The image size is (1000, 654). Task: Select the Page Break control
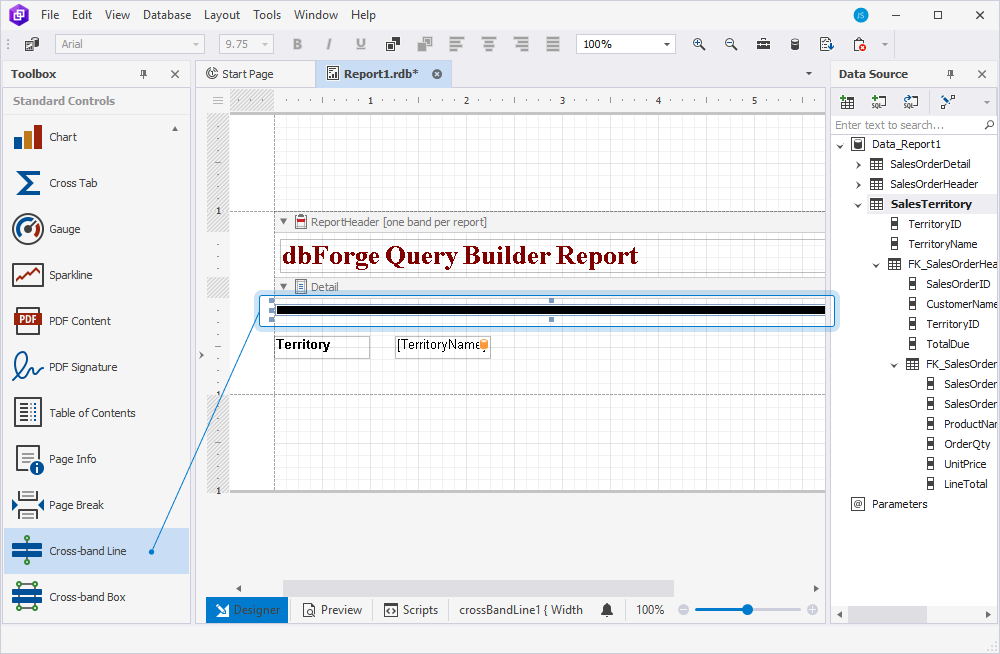pos(96,505)
